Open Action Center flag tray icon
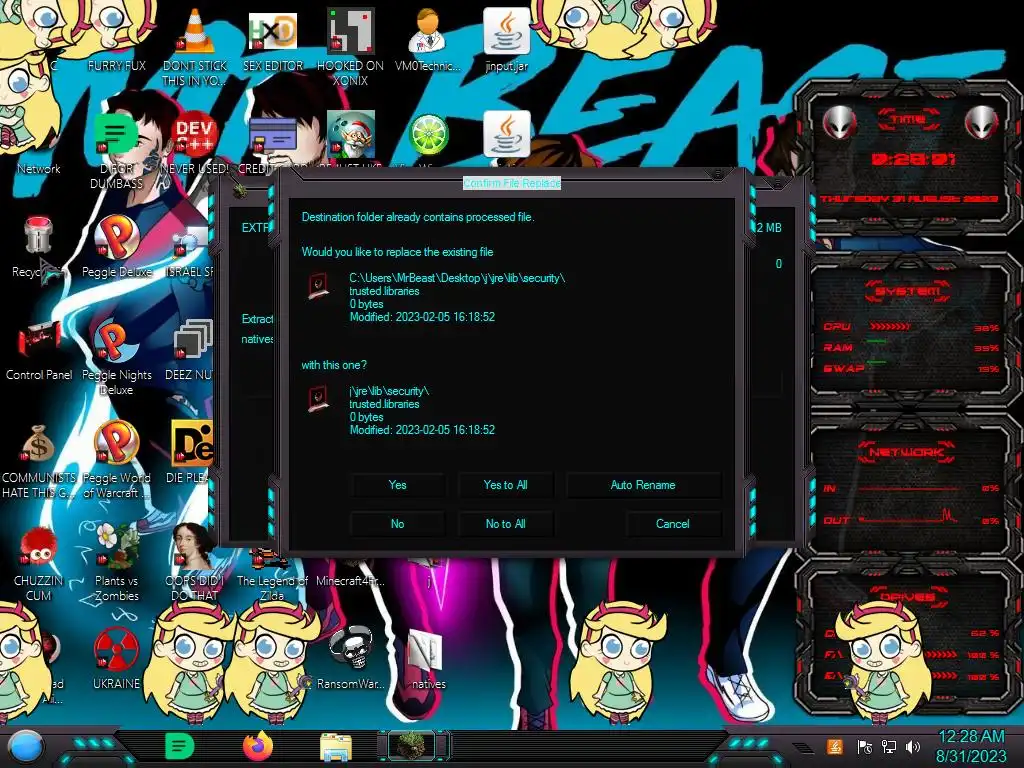 point(864,746)
